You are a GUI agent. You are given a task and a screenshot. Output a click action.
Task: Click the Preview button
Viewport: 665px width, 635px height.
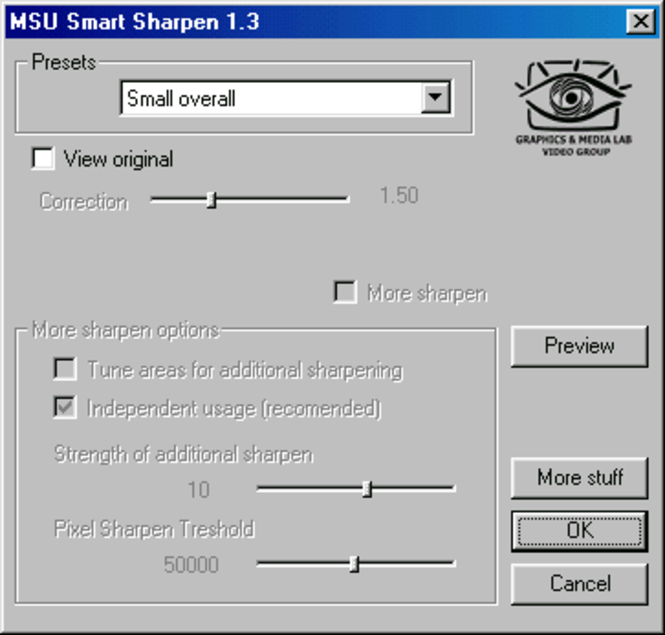(579, 346)
